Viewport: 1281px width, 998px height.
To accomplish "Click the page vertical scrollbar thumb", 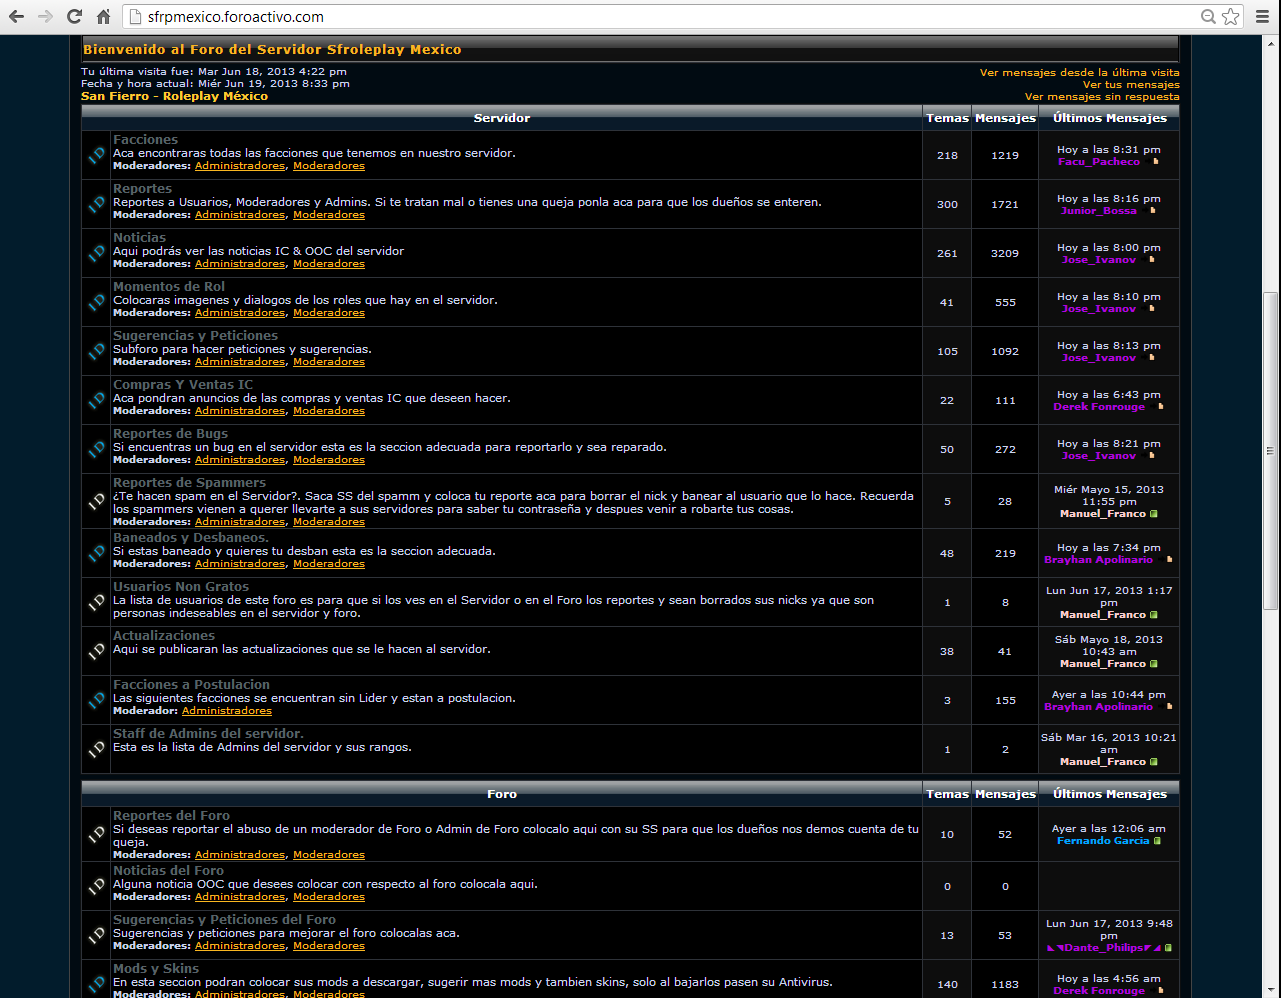I will [1271, 450].
